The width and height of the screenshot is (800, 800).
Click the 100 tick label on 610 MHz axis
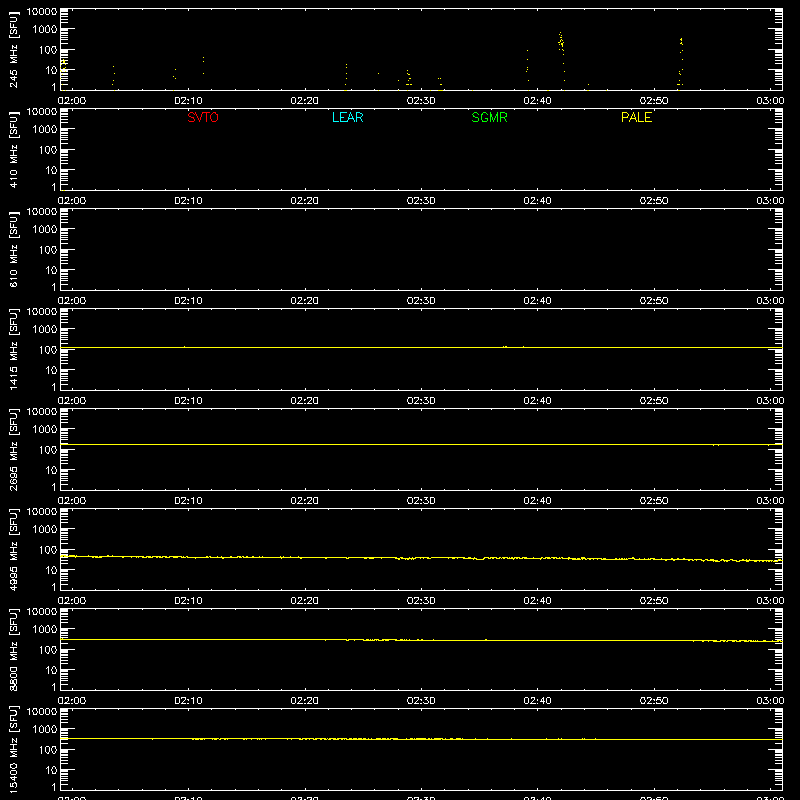click(x=48, y=250)
